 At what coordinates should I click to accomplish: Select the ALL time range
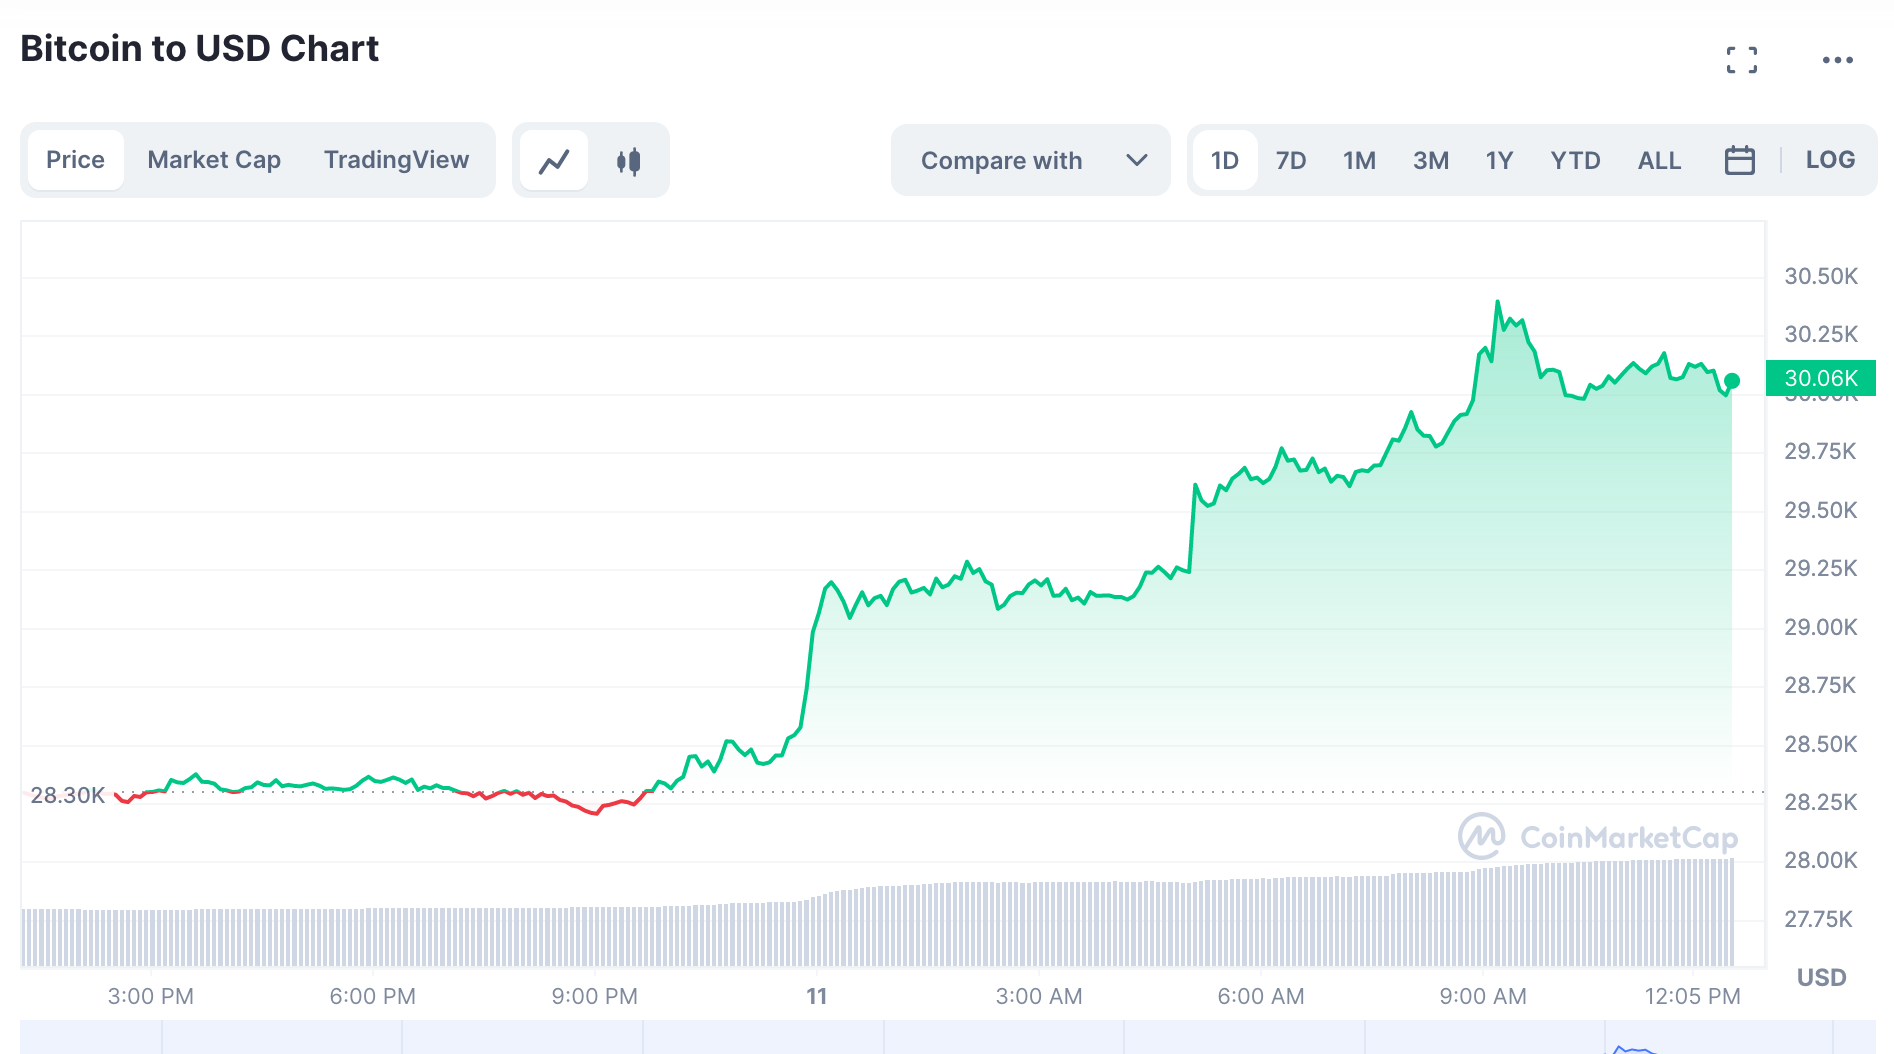[x=1659, y=160]
